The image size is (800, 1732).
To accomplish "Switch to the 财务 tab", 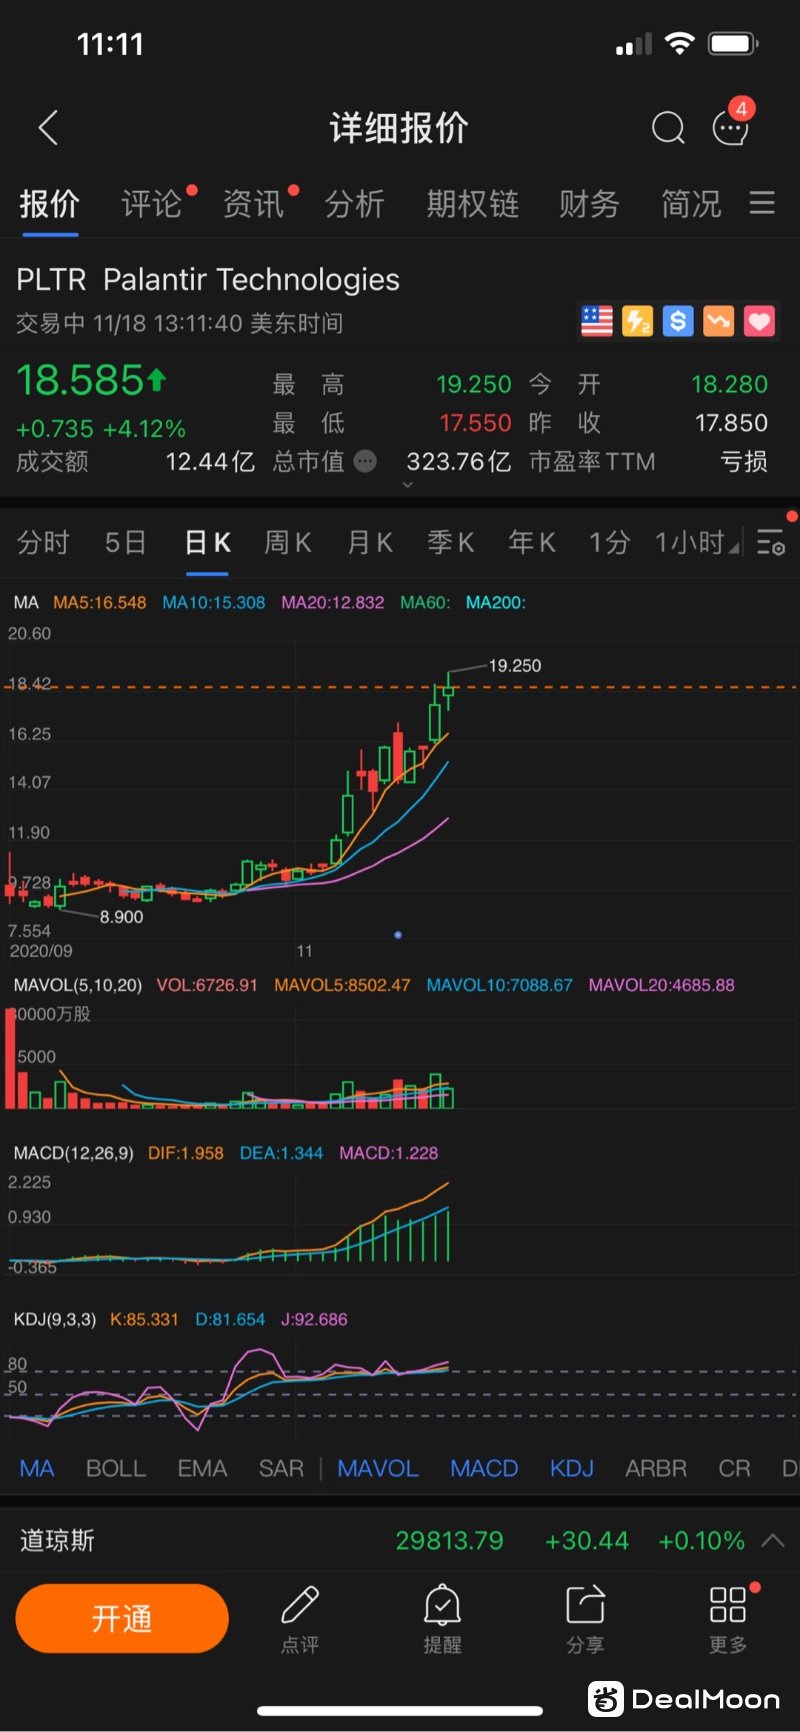I will (x=589, y=204).
